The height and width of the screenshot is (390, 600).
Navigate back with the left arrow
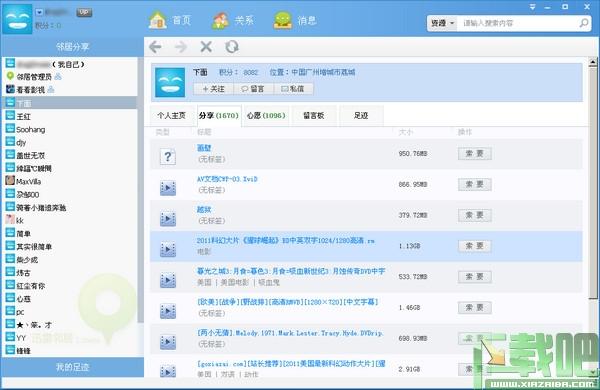155,47
